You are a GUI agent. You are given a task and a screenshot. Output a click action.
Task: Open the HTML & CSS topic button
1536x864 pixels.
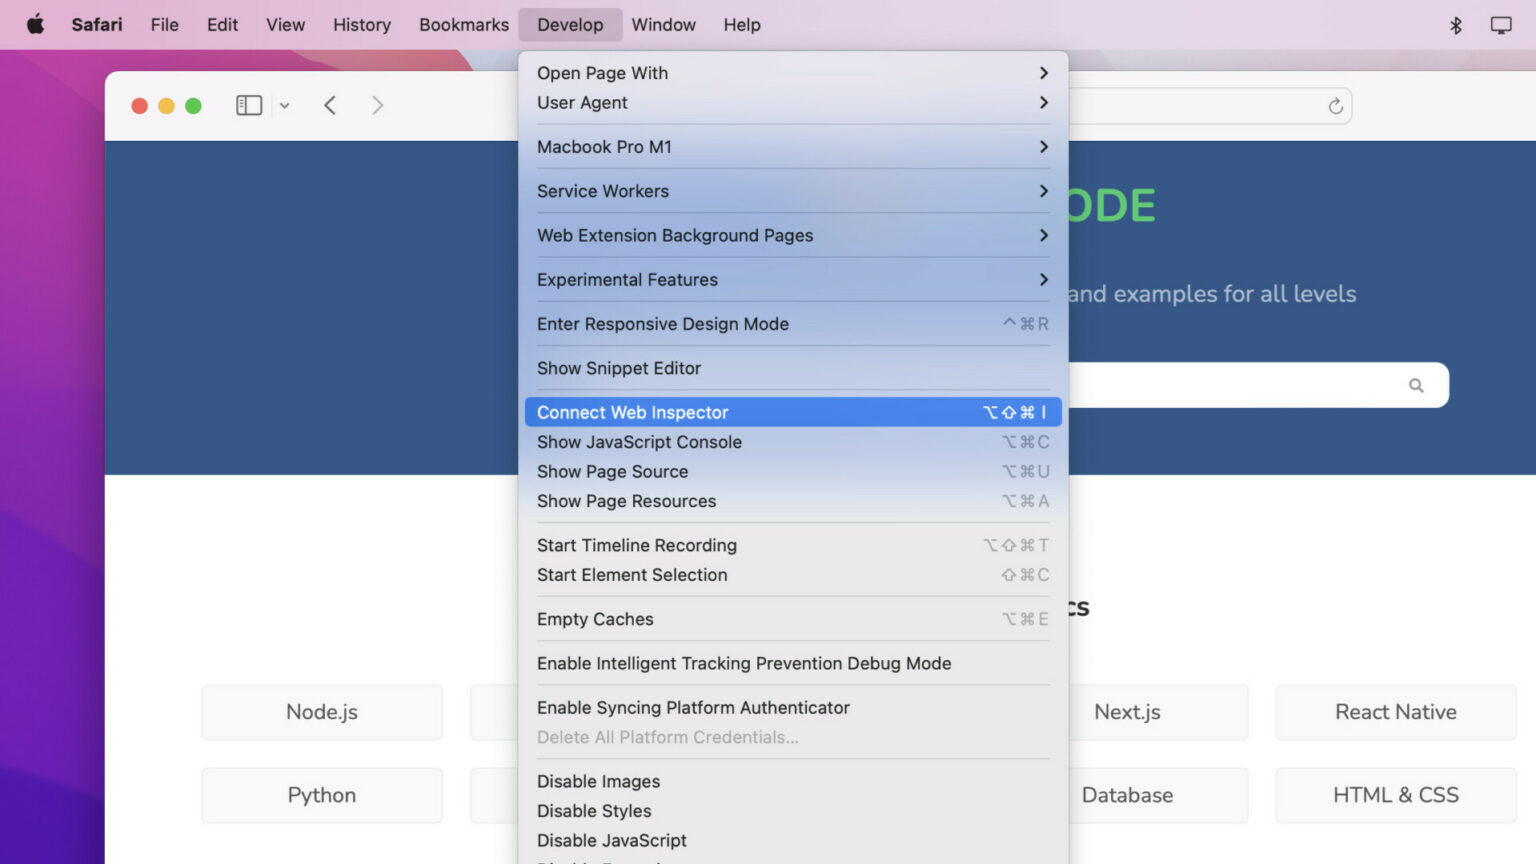coord(1396,795)
